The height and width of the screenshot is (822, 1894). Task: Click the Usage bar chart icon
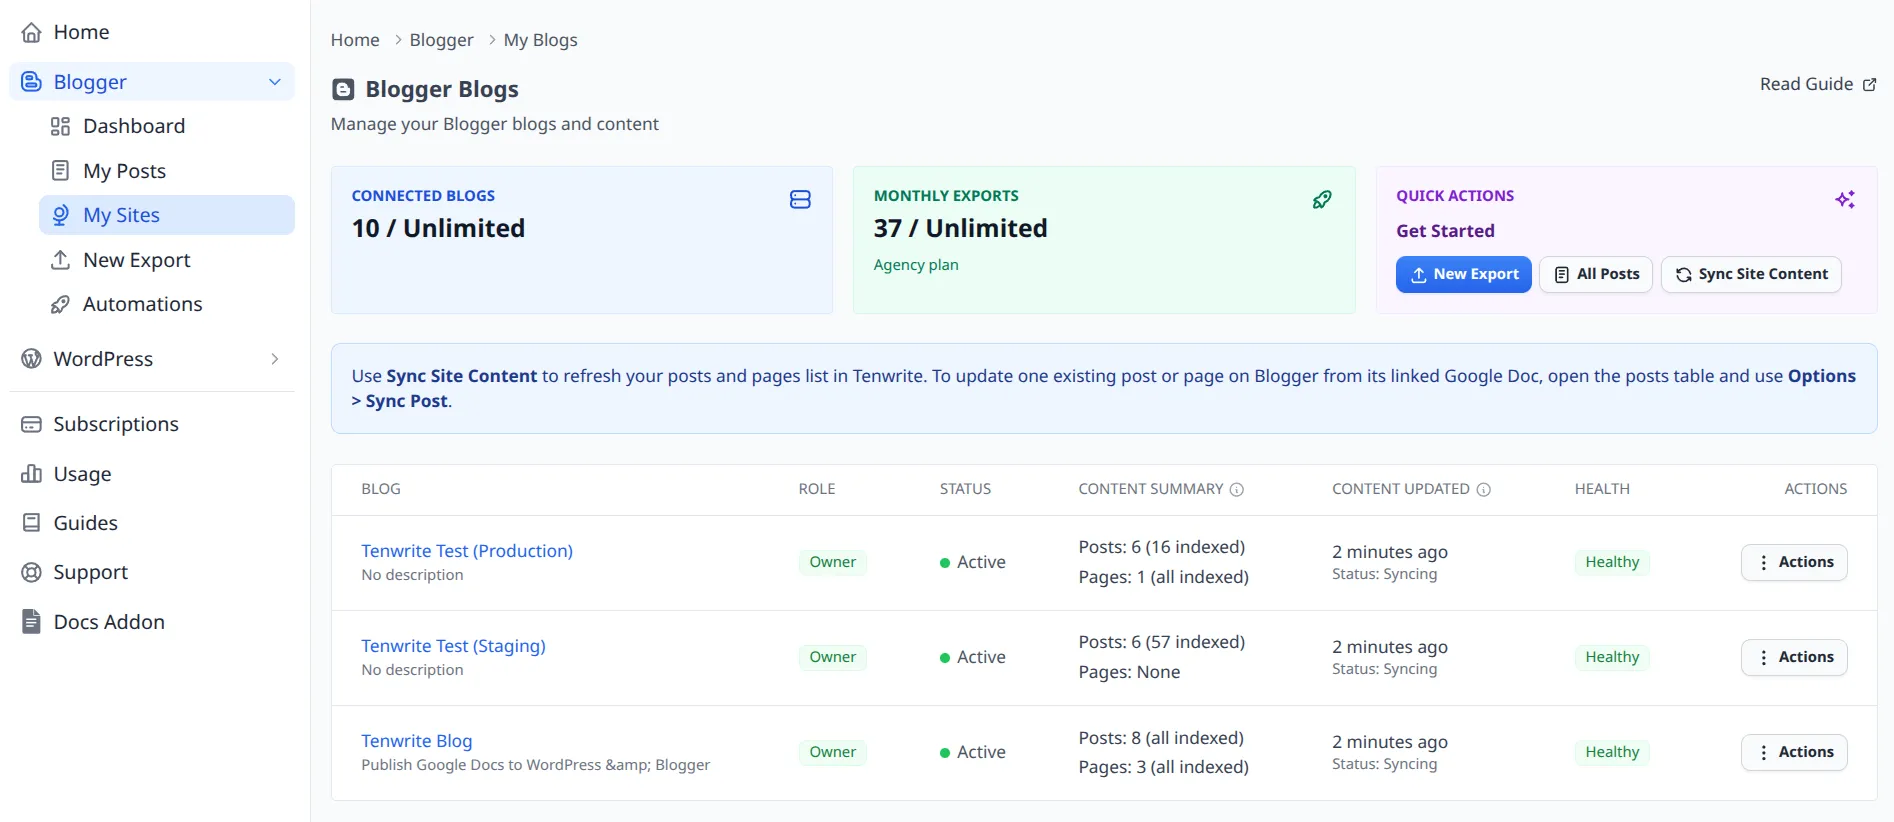[x=32, y=474]
